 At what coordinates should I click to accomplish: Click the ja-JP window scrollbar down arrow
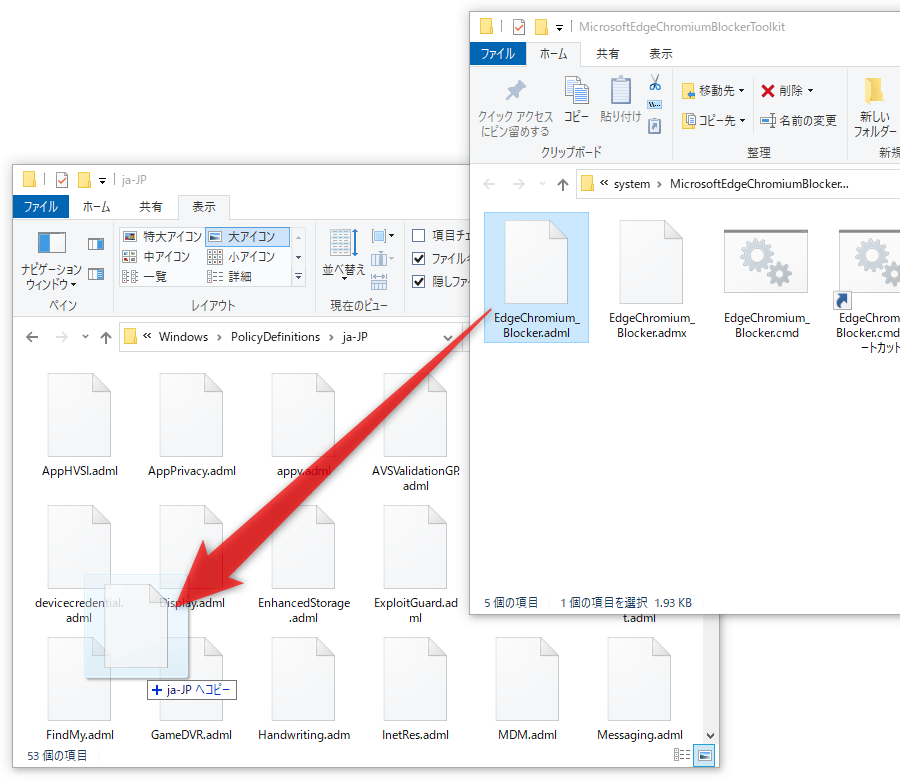coord(710,735)
